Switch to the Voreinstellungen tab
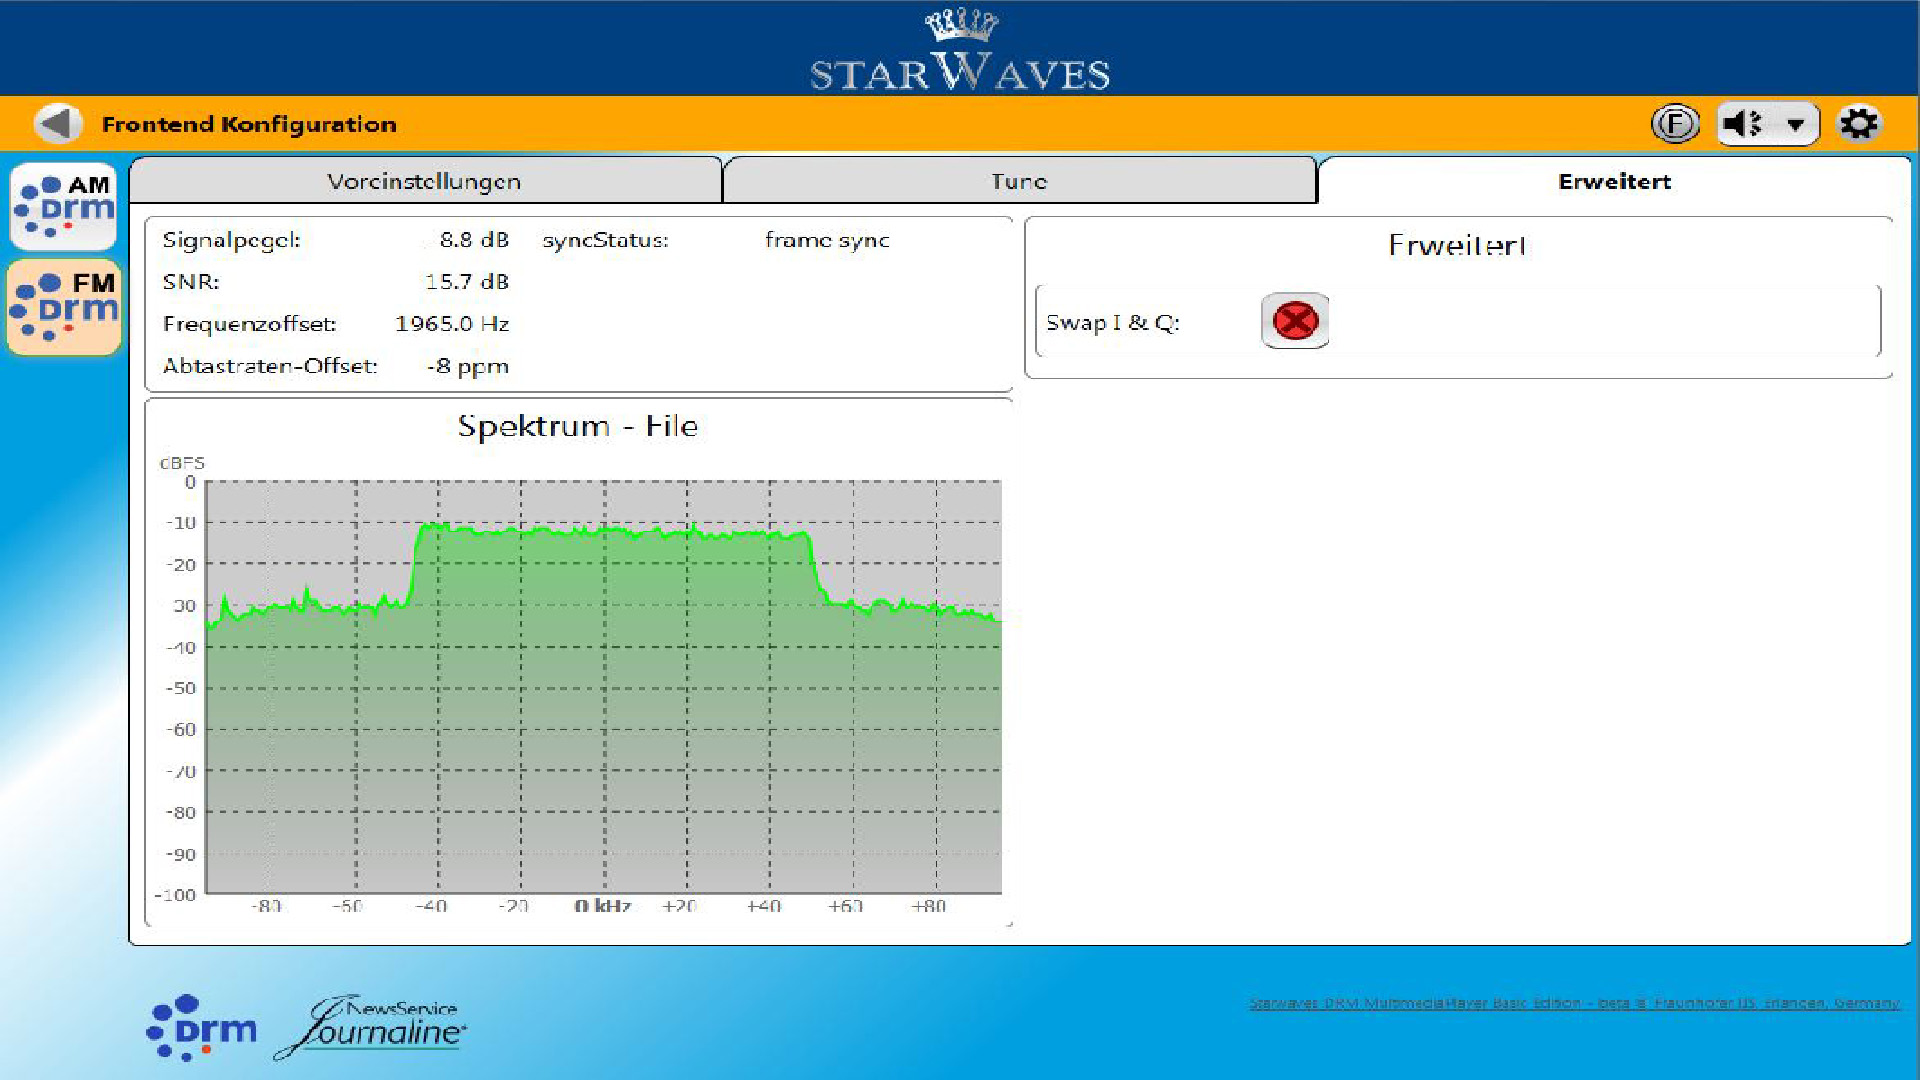This screenshot has width=1920, height=1080. tap(425, 181)
